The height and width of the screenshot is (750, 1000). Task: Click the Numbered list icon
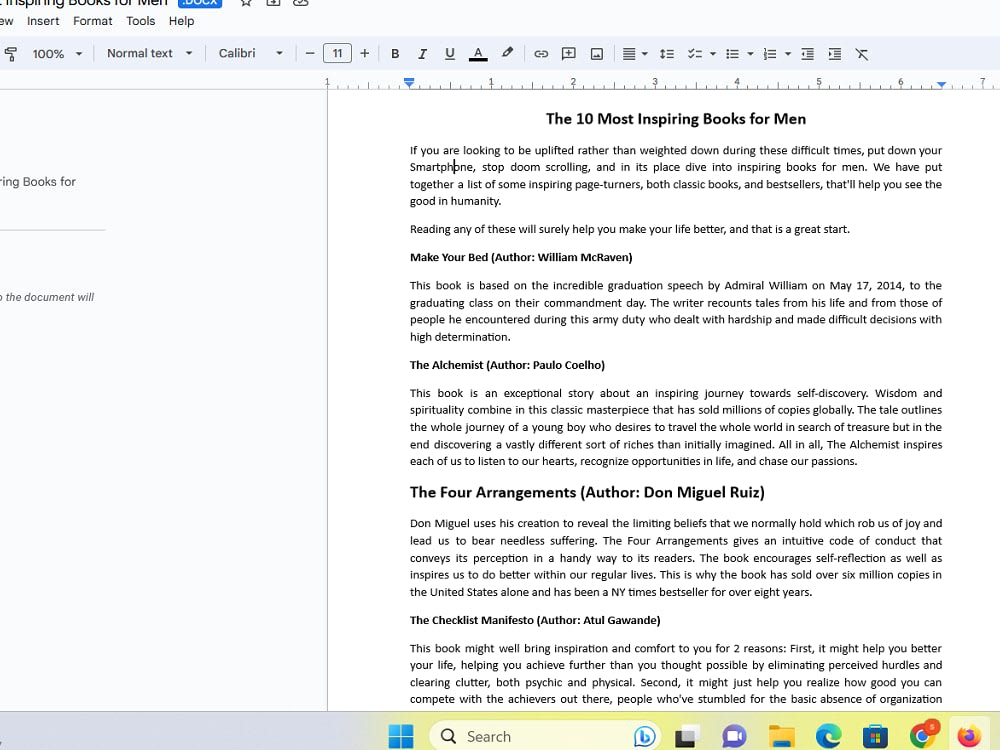[770, 54]
